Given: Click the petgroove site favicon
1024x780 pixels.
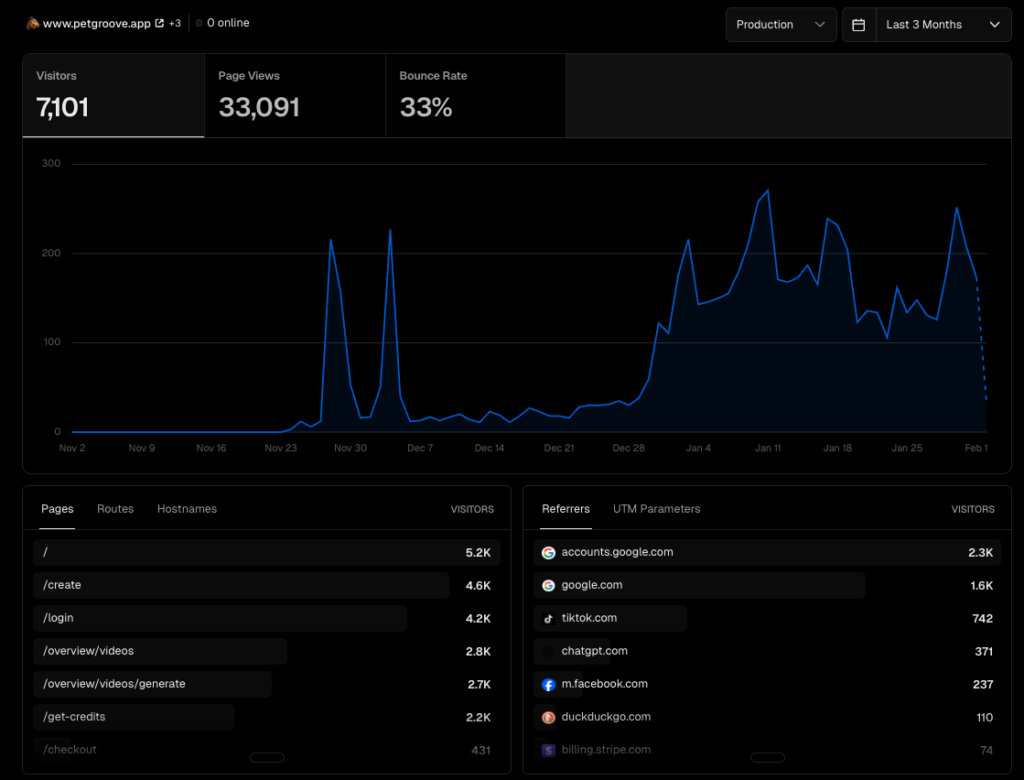Looking at the screenshot, I should (33, 23).
